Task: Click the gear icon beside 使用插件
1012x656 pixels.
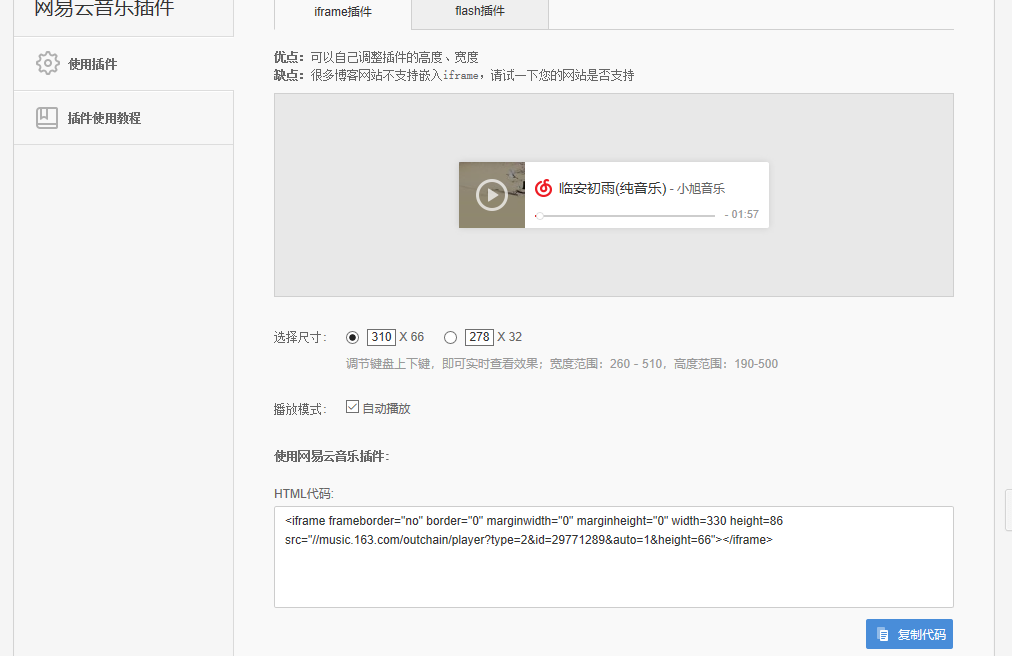Action: [x=47, y=62]
